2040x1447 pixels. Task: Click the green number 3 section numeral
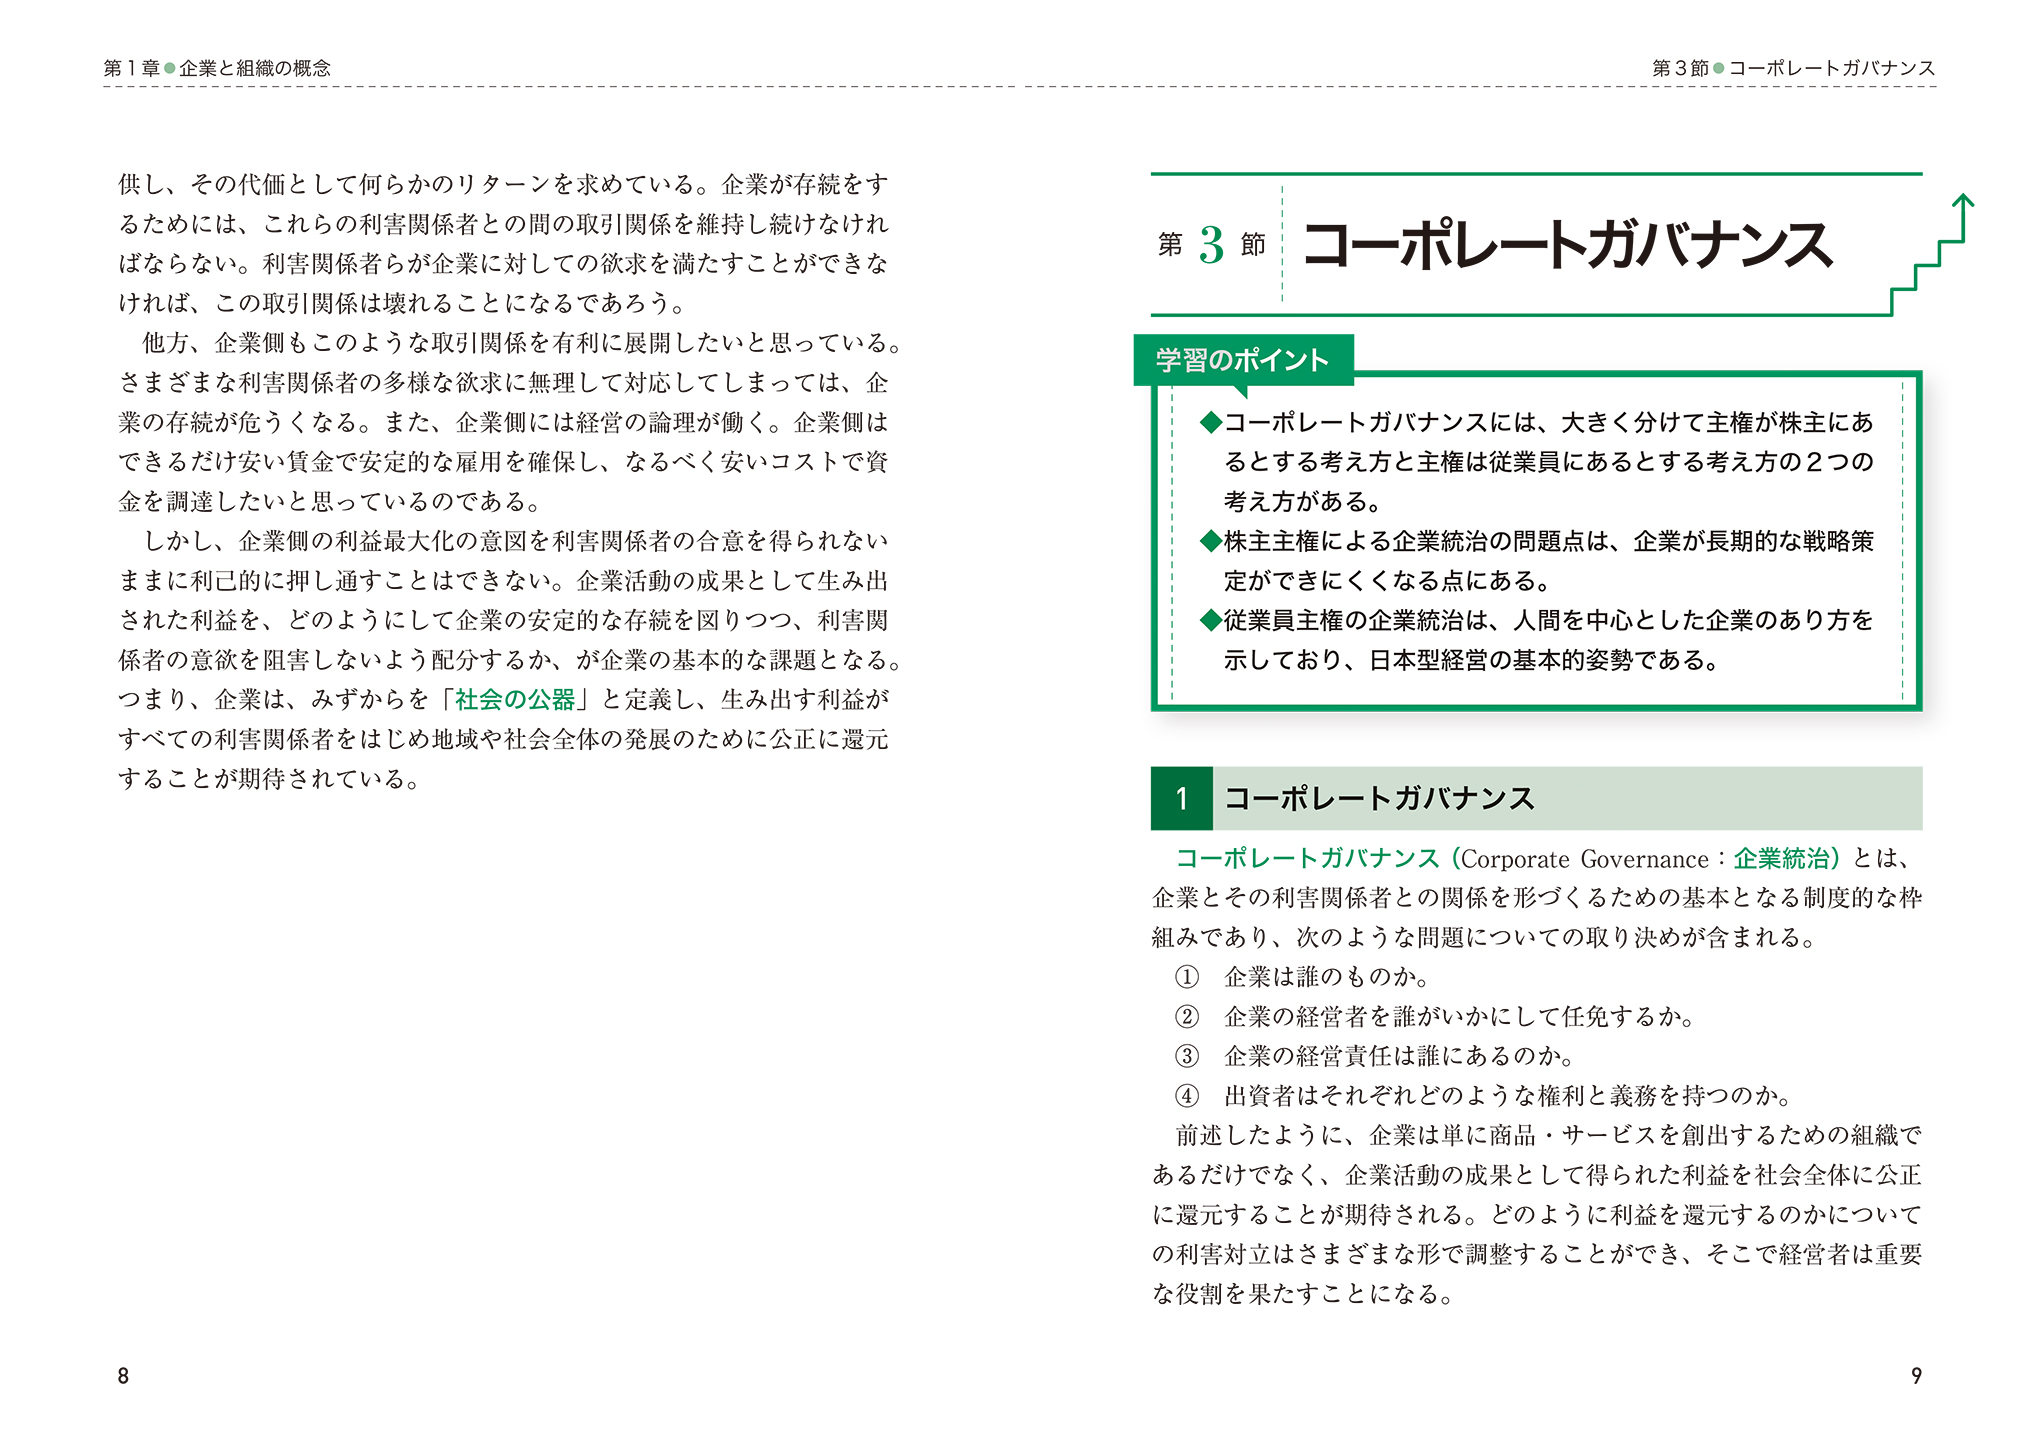[x=1211, y=245]
